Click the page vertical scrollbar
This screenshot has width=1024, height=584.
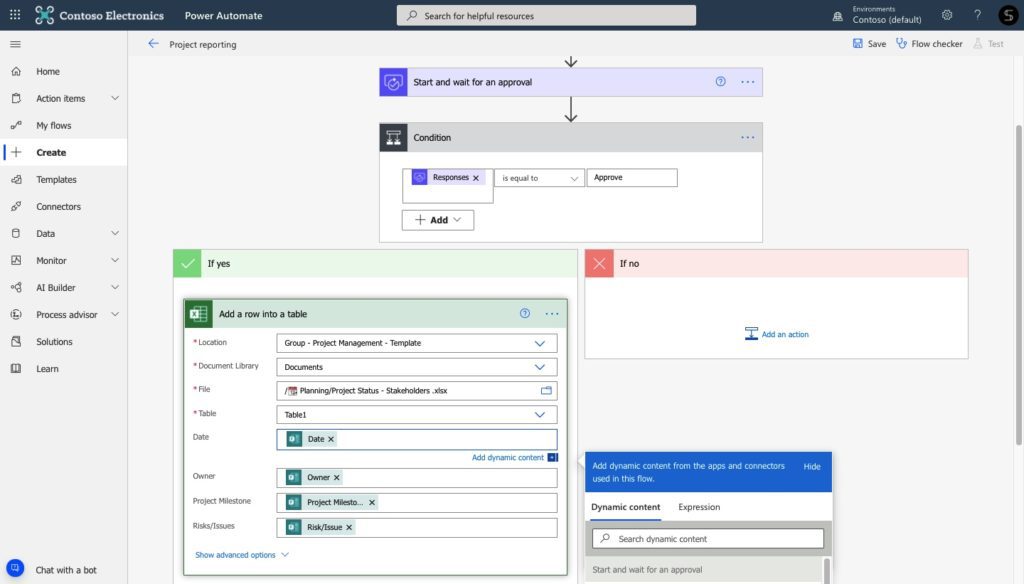point(1019,284)
